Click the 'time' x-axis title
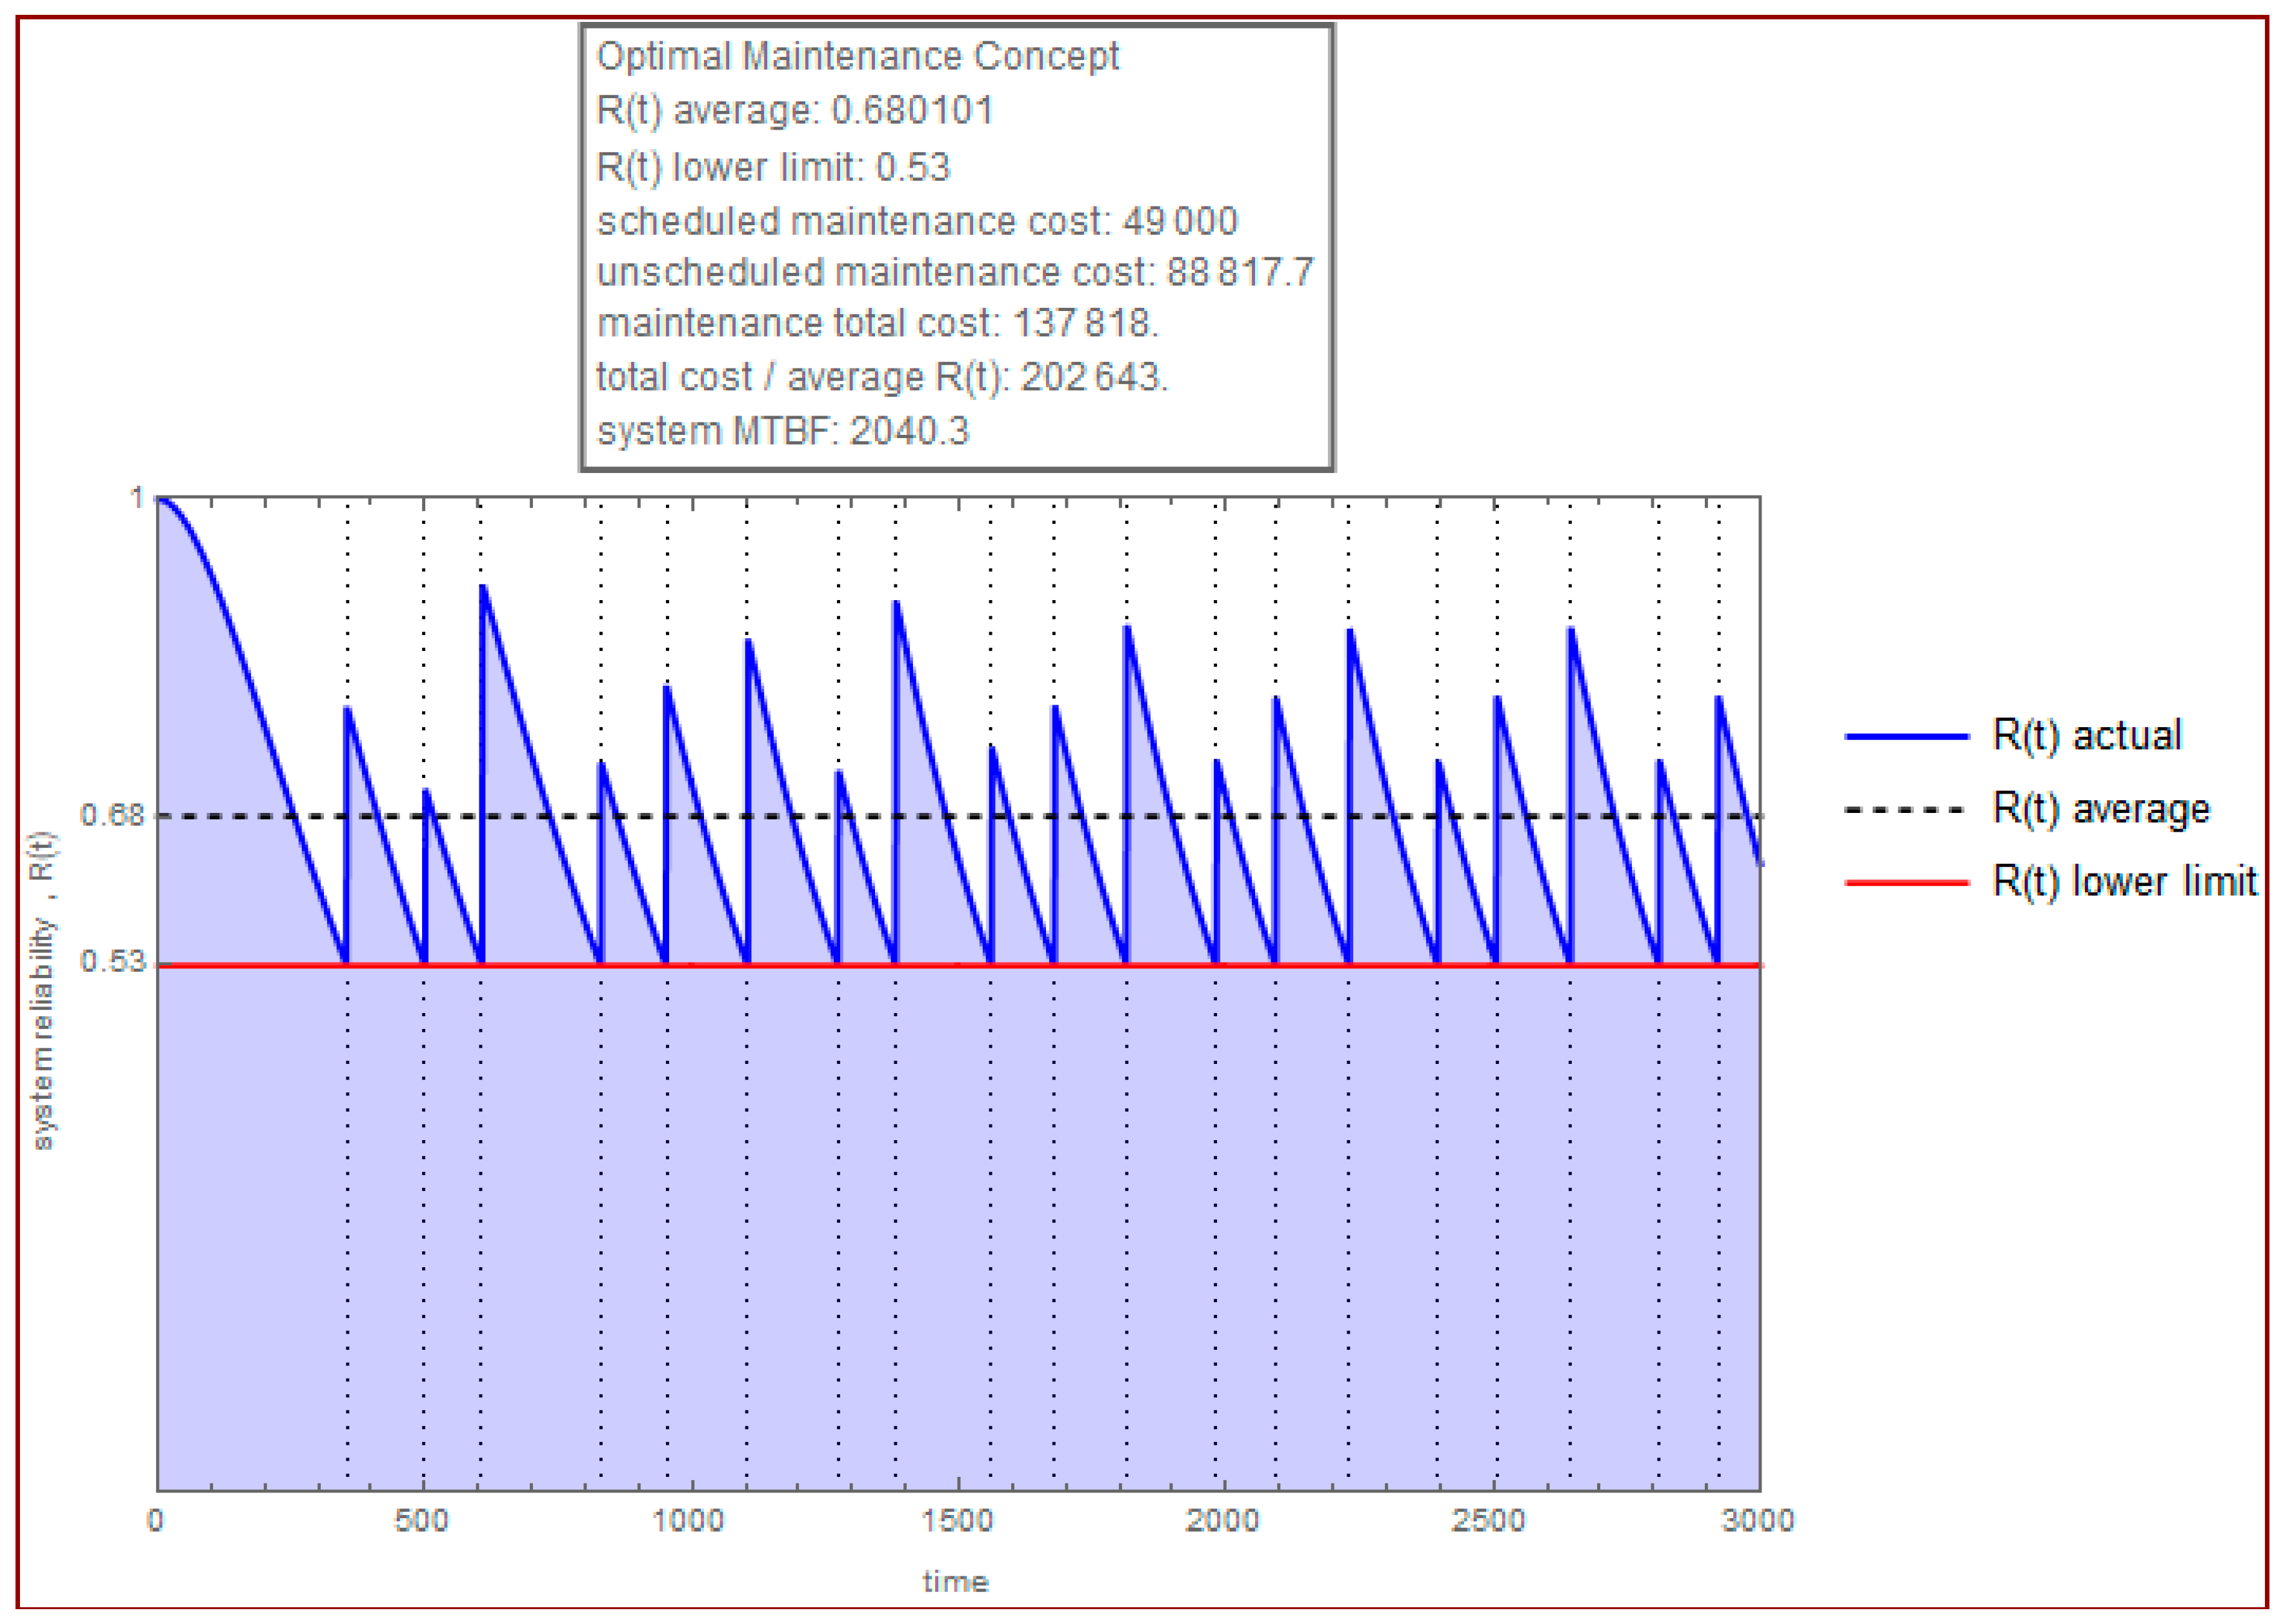Viewport: 2283px width, 1624px height. tap(955, 1582)
